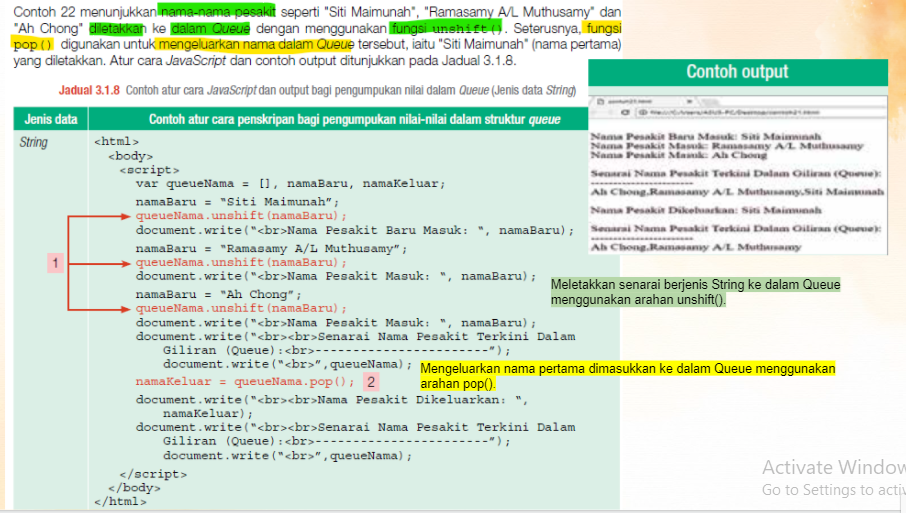
Task: Click the red 'Jadual 3.1.8' caption label
Action: (x=89, y=90)
